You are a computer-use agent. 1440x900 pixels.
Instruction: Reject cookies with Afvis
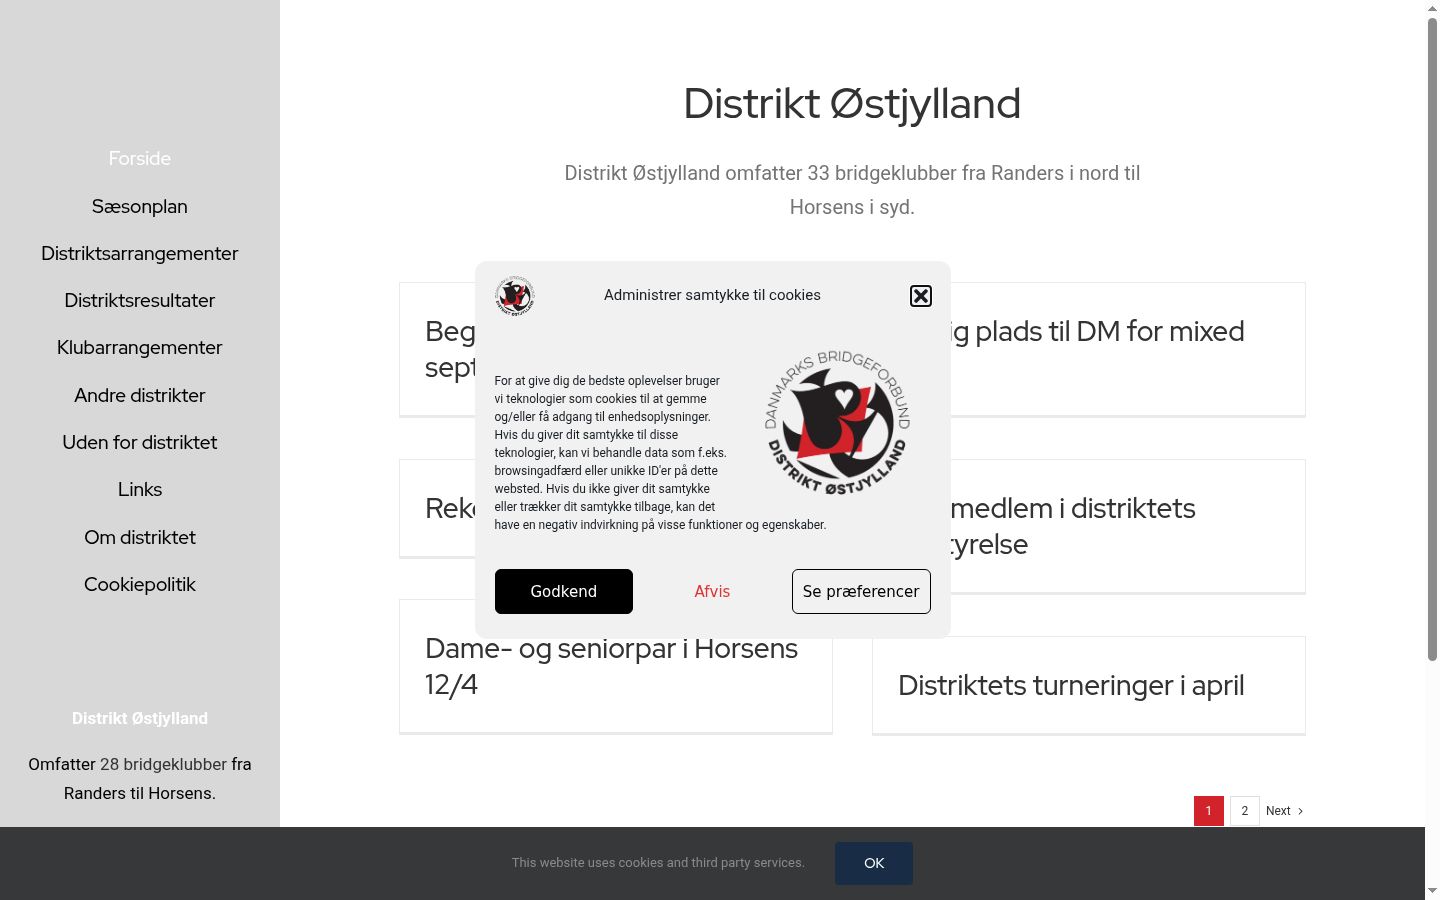712,591
